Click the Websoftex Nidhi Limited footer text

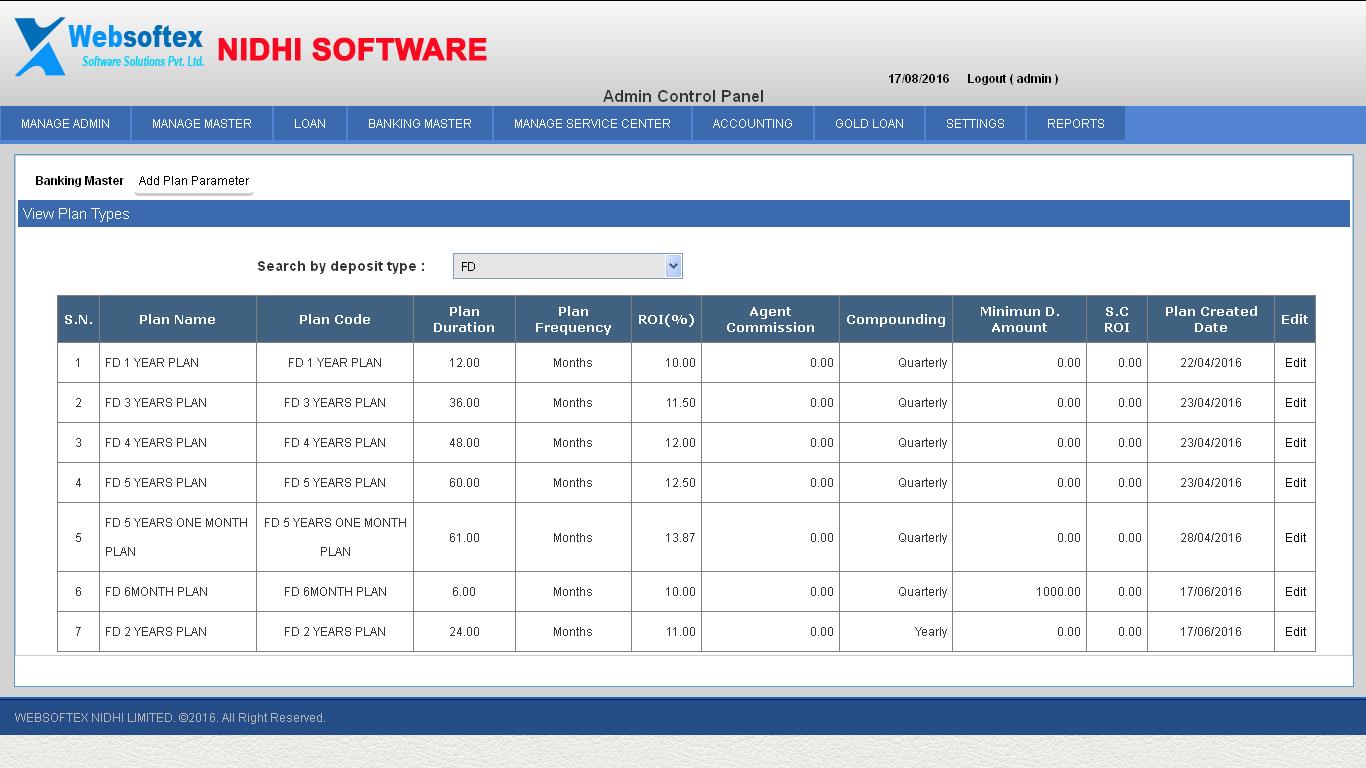[x=170, y=718]
